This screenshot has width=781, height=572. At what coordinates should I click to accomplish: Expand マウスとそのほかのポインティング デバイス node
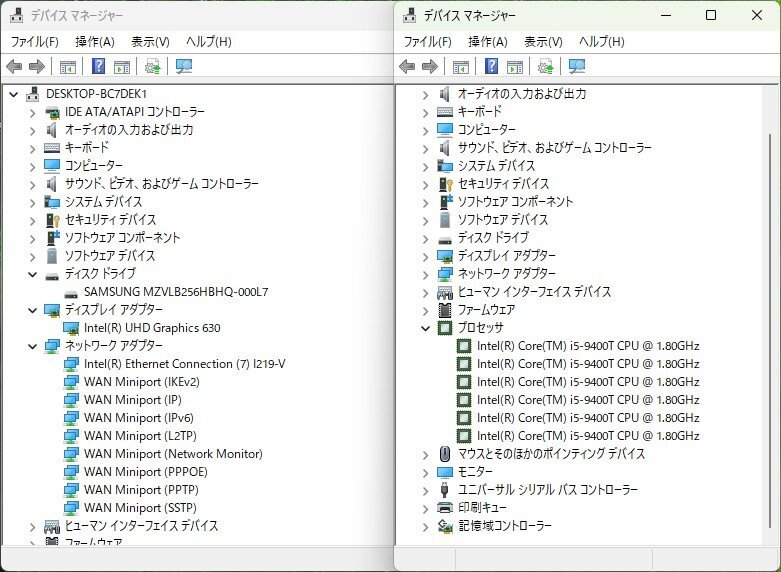[426, 454]
